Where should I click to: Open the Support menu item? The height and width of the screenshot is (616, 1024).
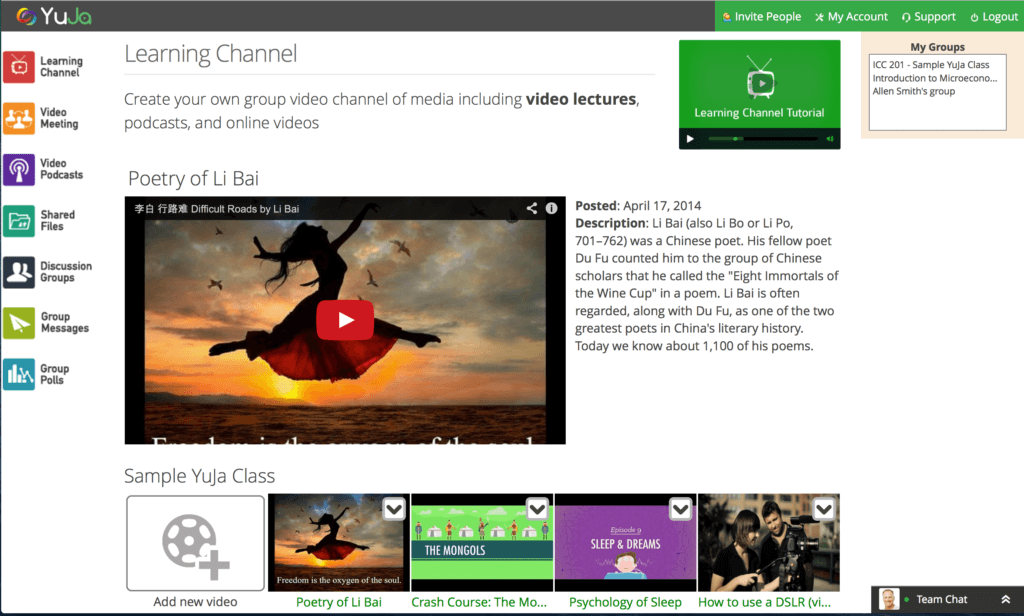[929, 16]
